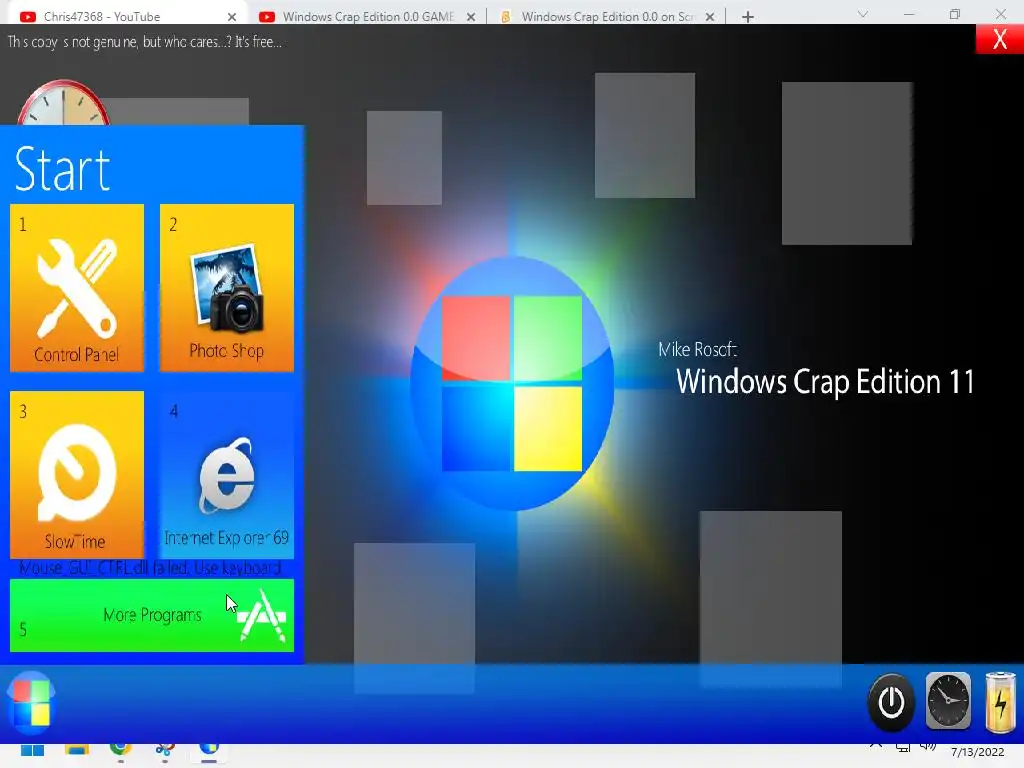Click the 7/13/2022 date in system tray
1024x768 pixels.
coord(977,752)
